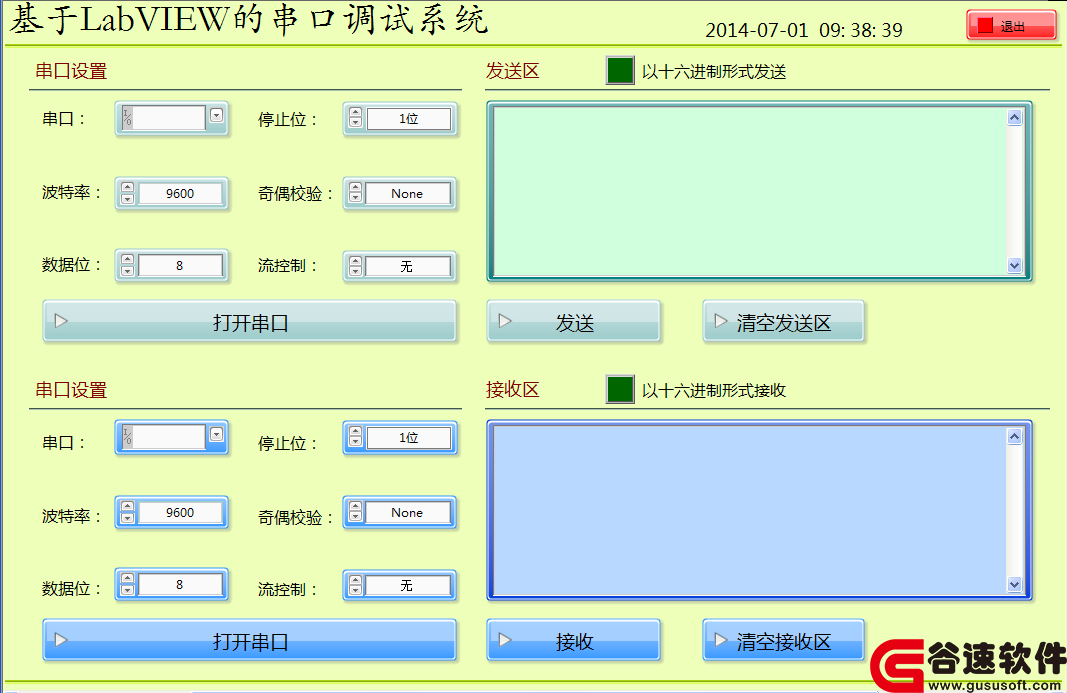Select the lower 波特率 9600 value field
The height and width of the screenshot is (693, 1067).
(180, 513)
